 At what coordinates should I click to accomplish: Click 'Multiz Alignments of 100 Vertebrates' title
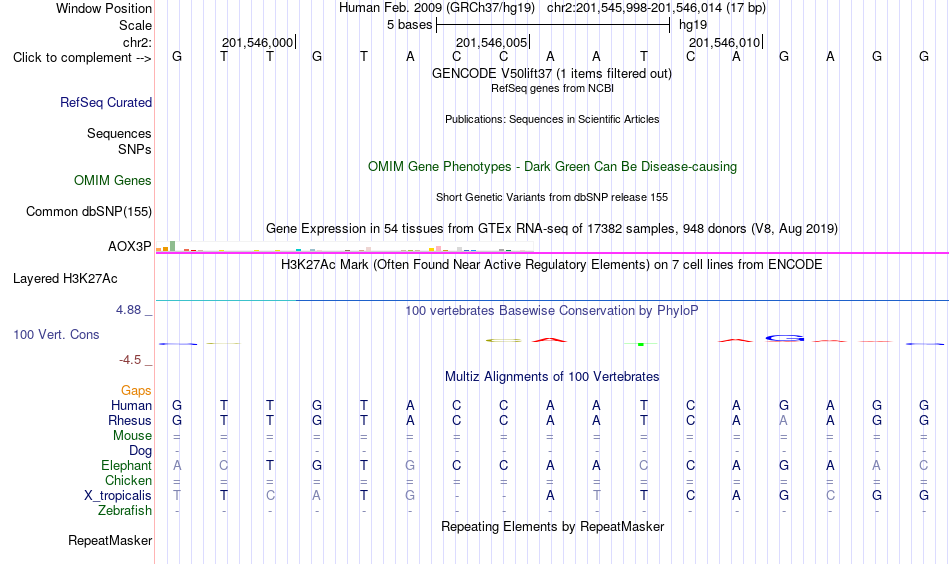click(x=552, y=377)
